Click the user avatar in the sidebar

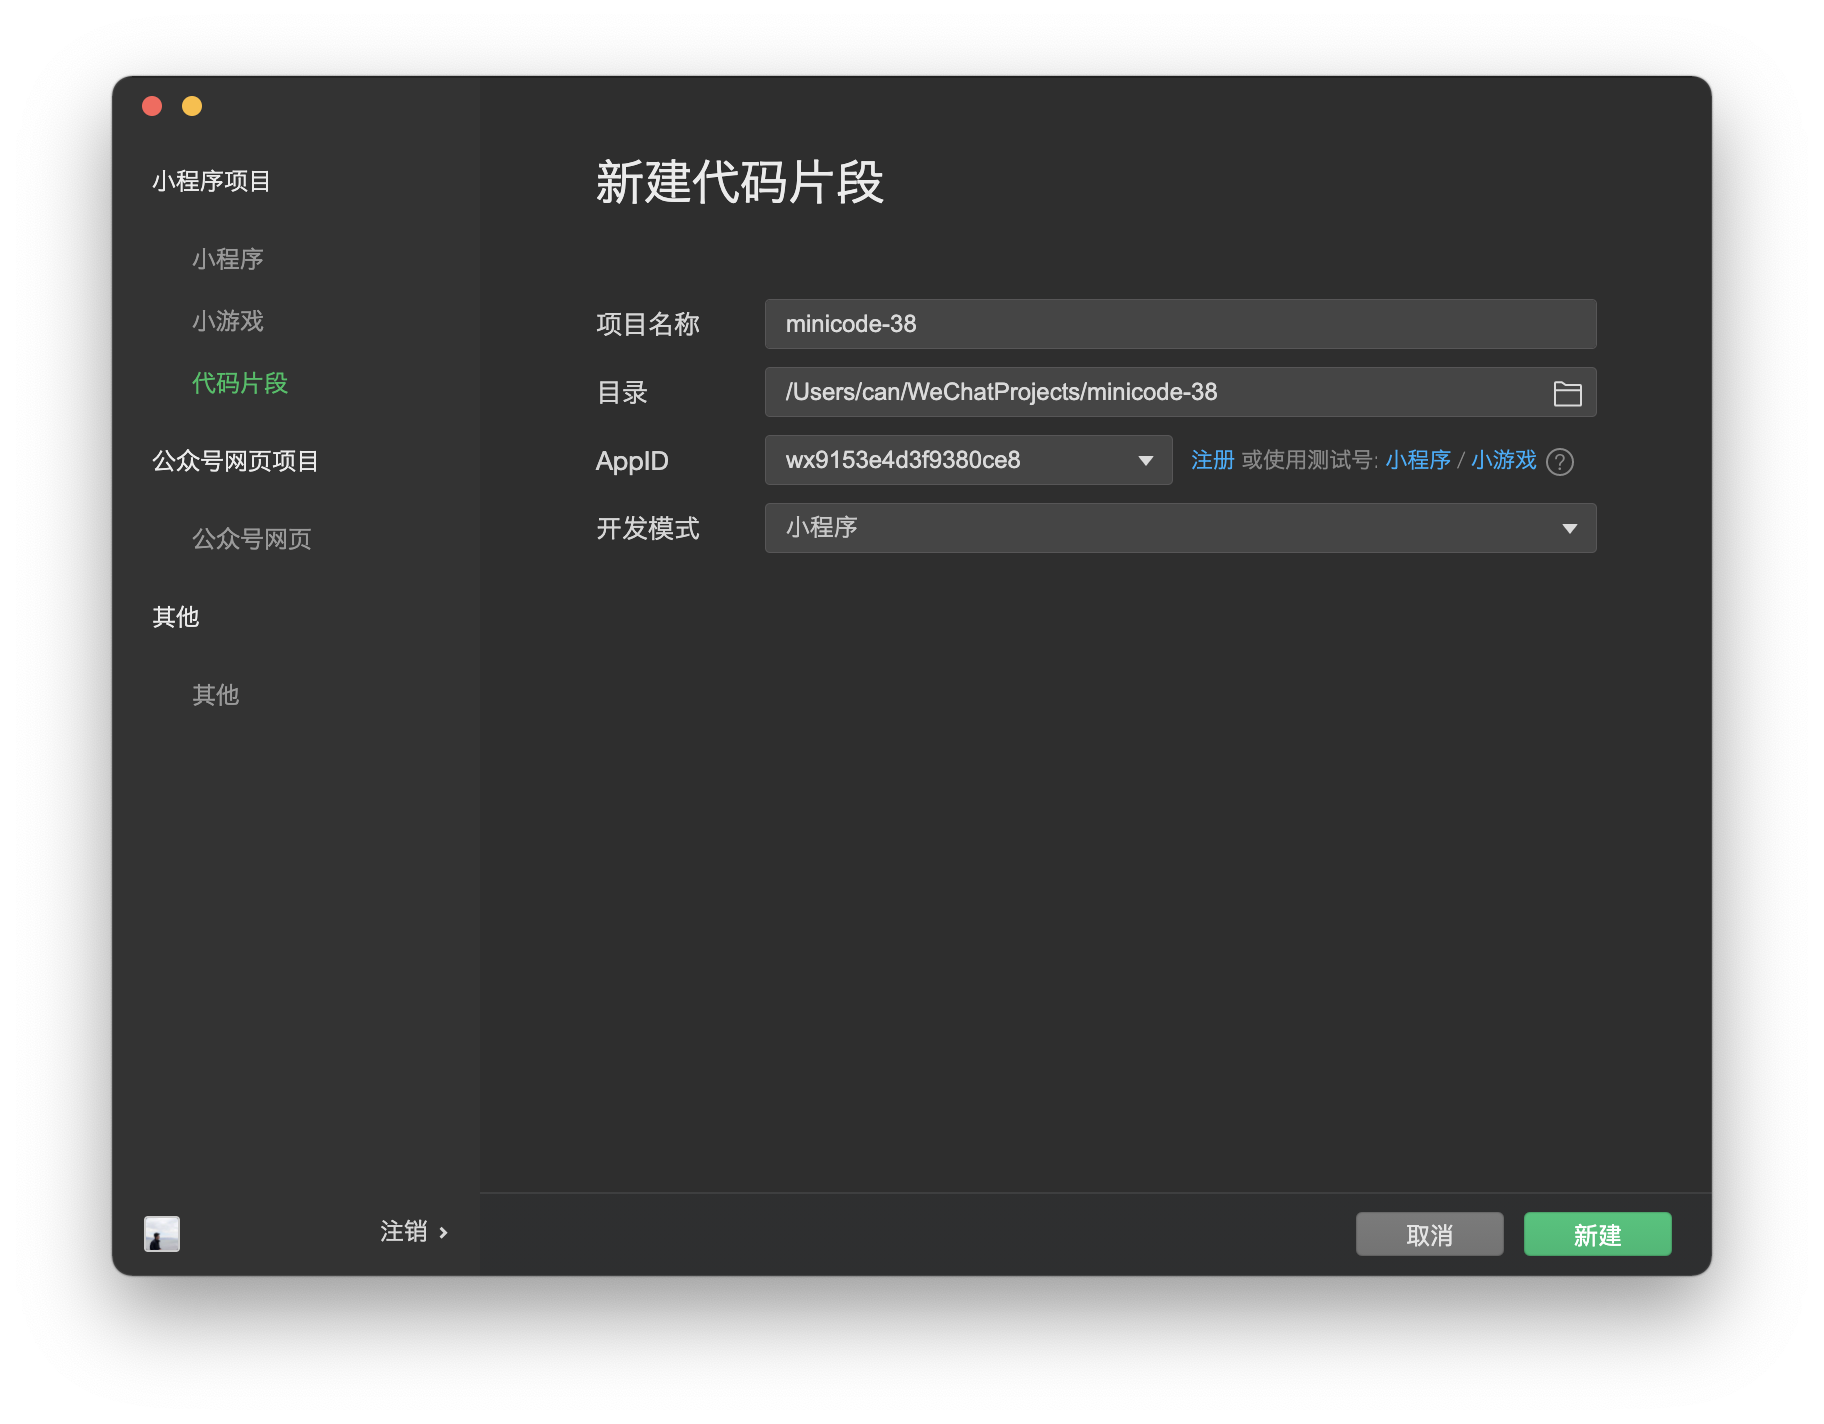tap(162, 1233)
